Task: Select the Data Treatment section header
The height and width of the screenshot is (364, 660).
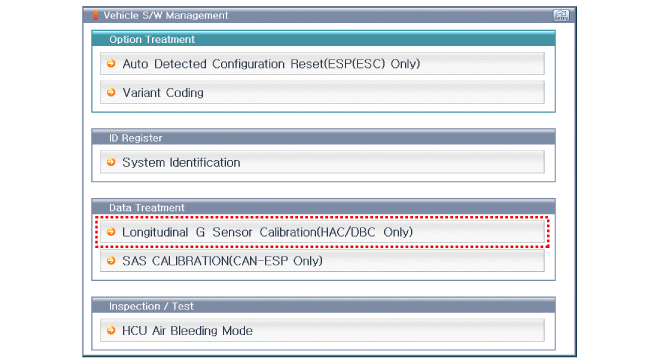Action: (323, 207)
